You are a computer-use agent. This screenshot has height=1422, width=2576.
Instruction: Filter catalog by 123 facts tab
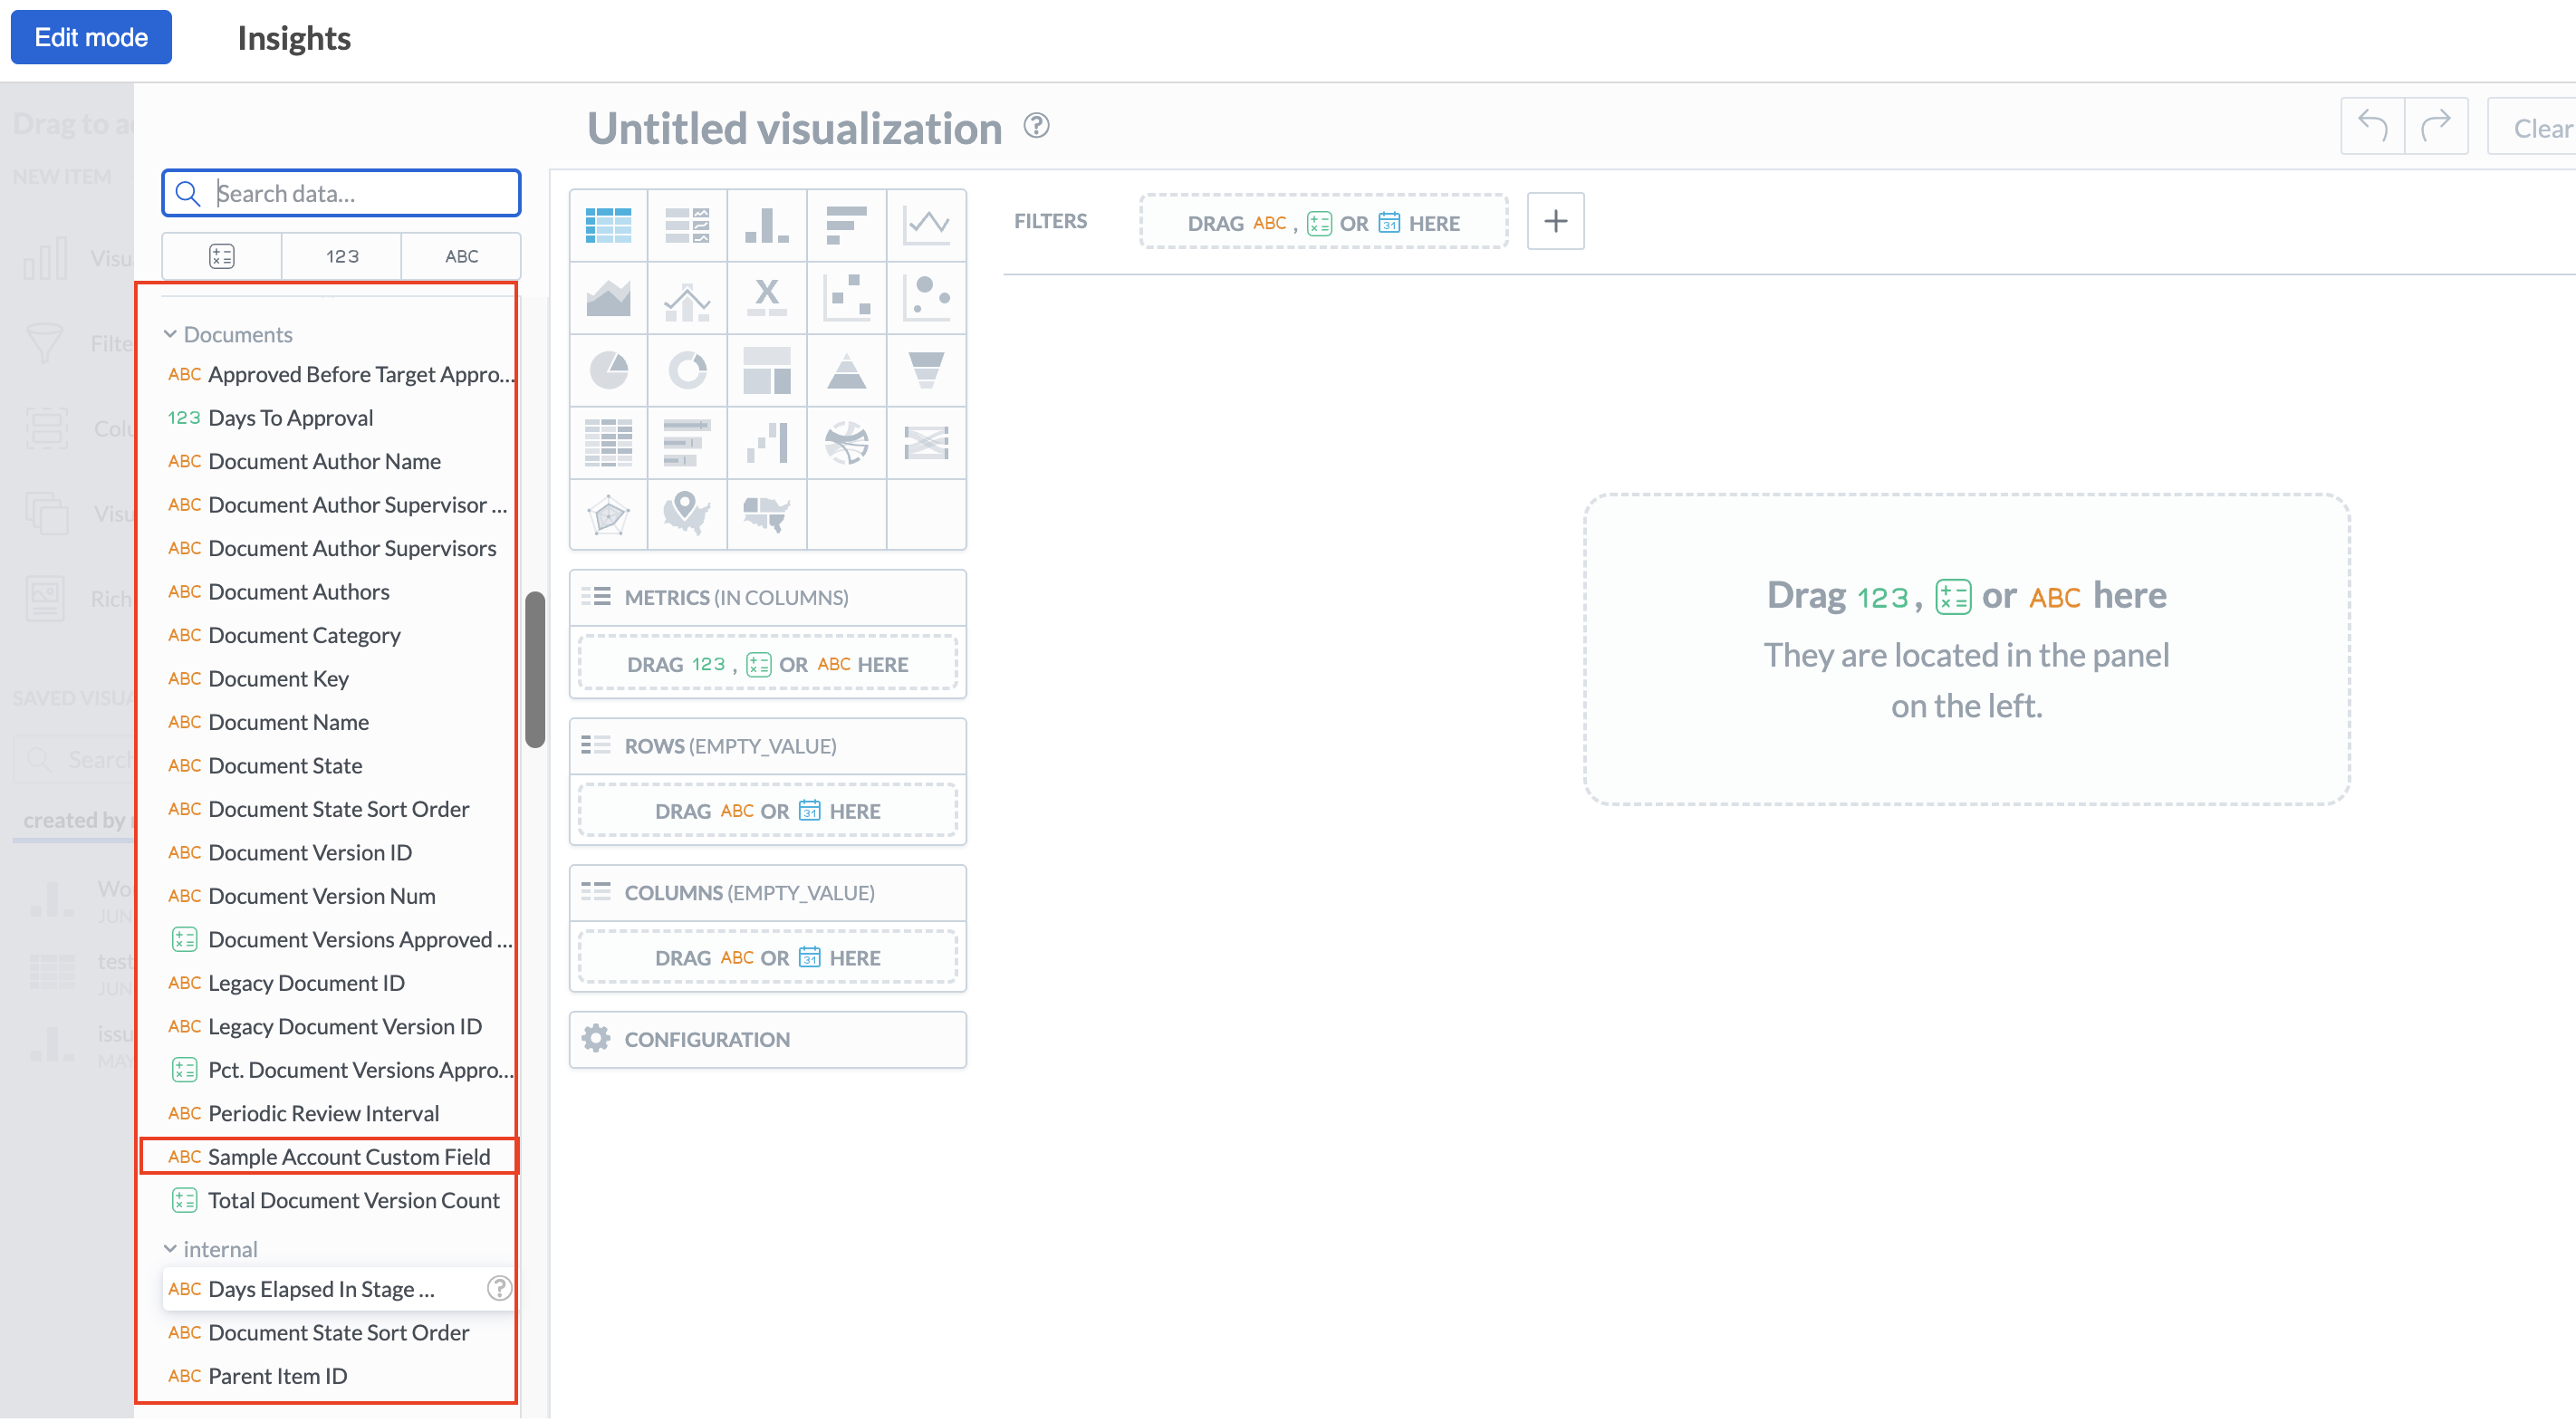(341, 256)
